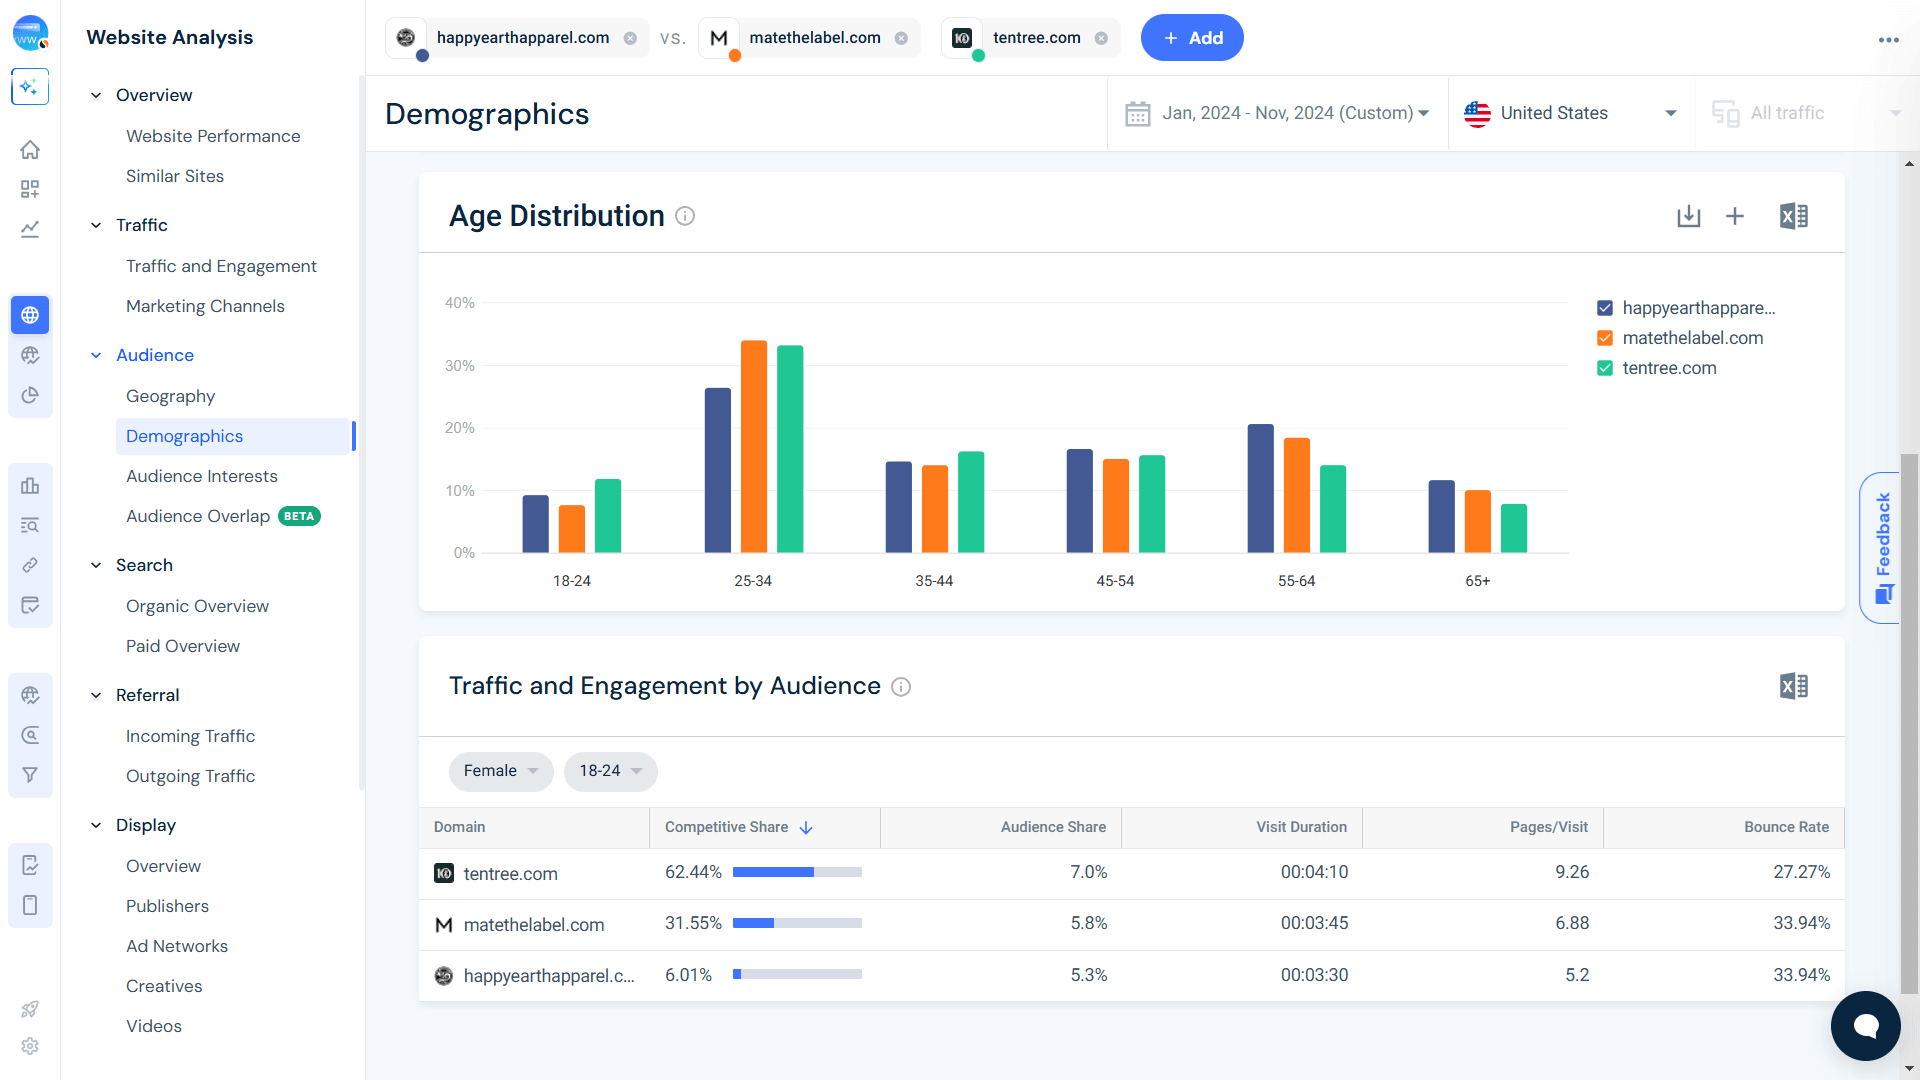This screenshot has height=1080, width=1920.
Task: Click the orange 25-34 bar in chart
Action: [754, 446]
